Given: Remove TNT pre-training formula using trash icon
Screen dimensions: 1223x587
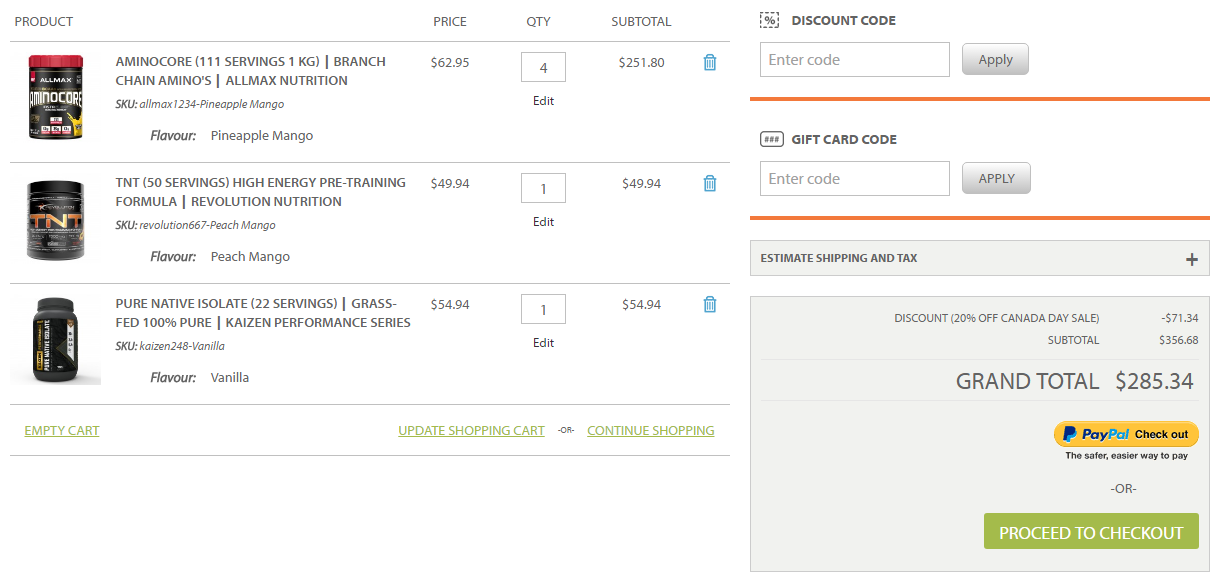Looking at the screenshot, I should (710, 183).
